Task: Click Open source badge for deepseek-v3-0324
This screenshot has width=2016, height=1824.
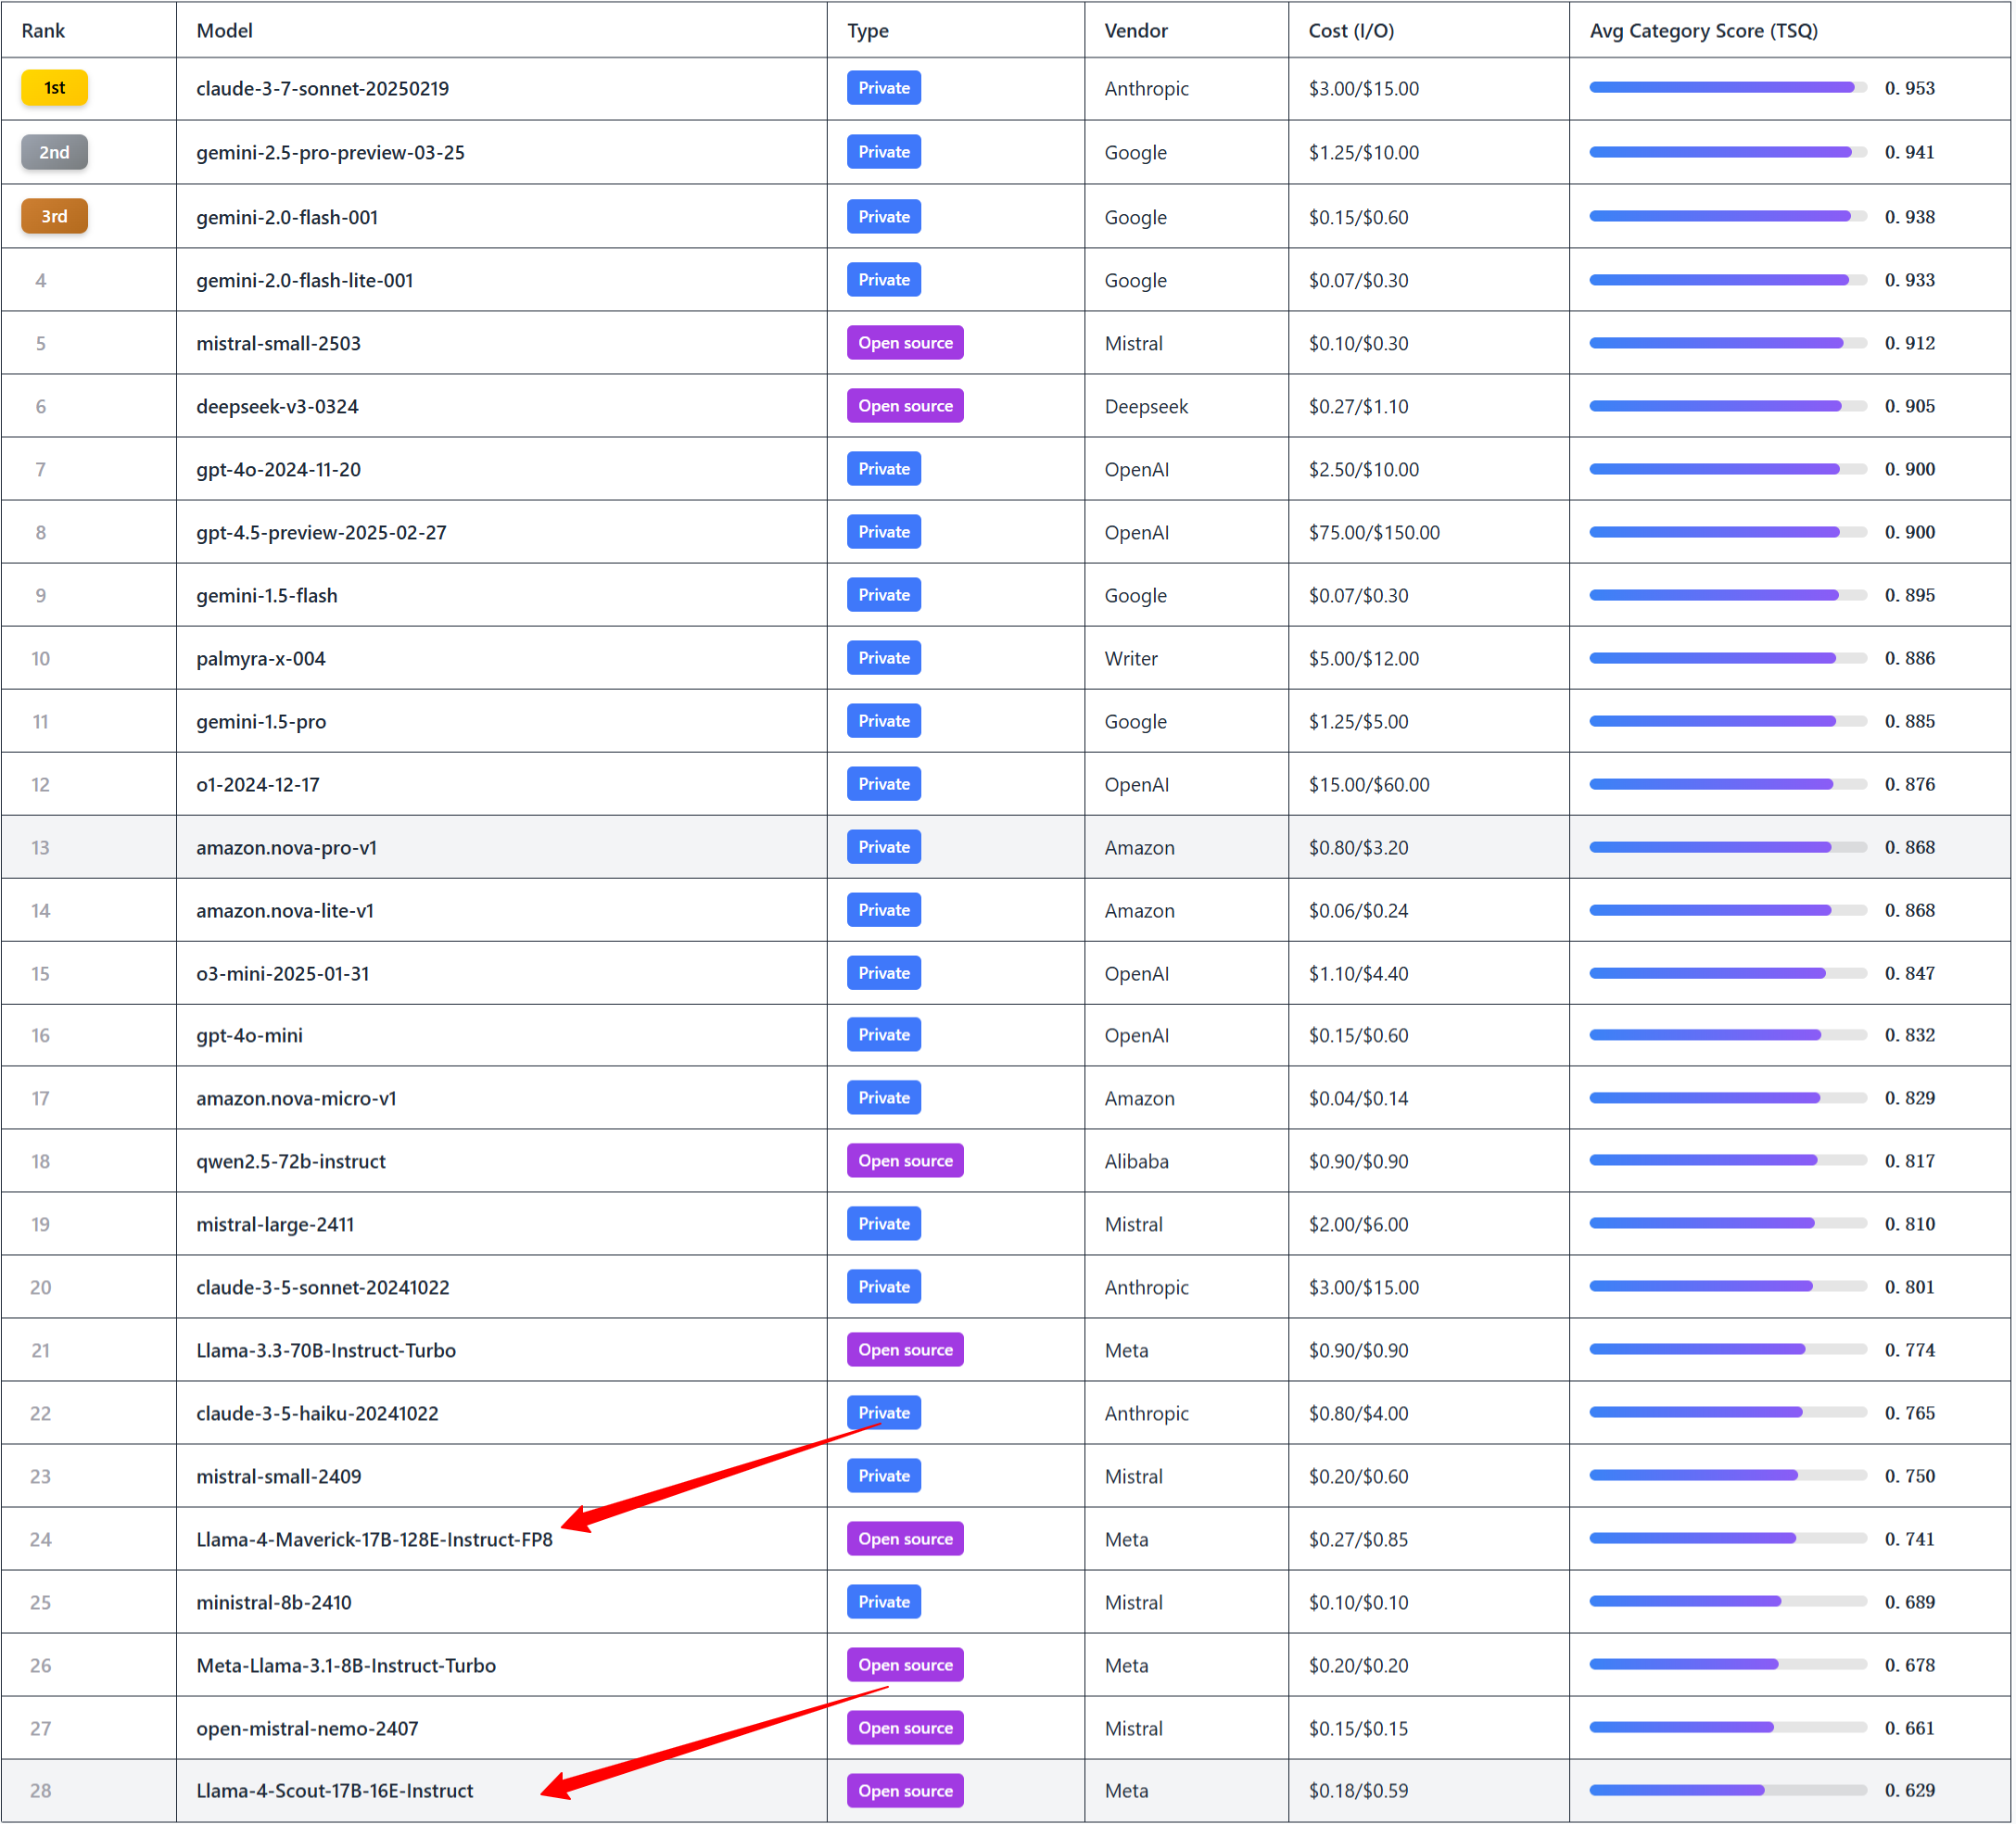Action: tap(905, 406)
